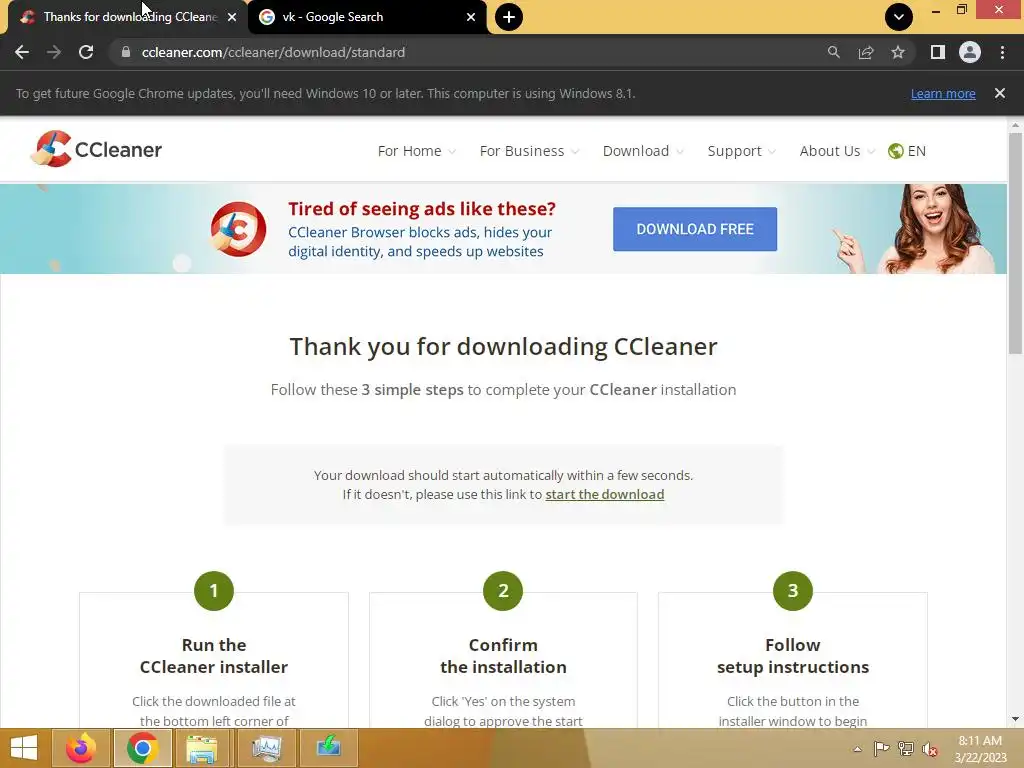This screenshot has height=768, width=1024.
Task: Click the Run the CCleaner installer heading
Action: [x=214, y=656]
